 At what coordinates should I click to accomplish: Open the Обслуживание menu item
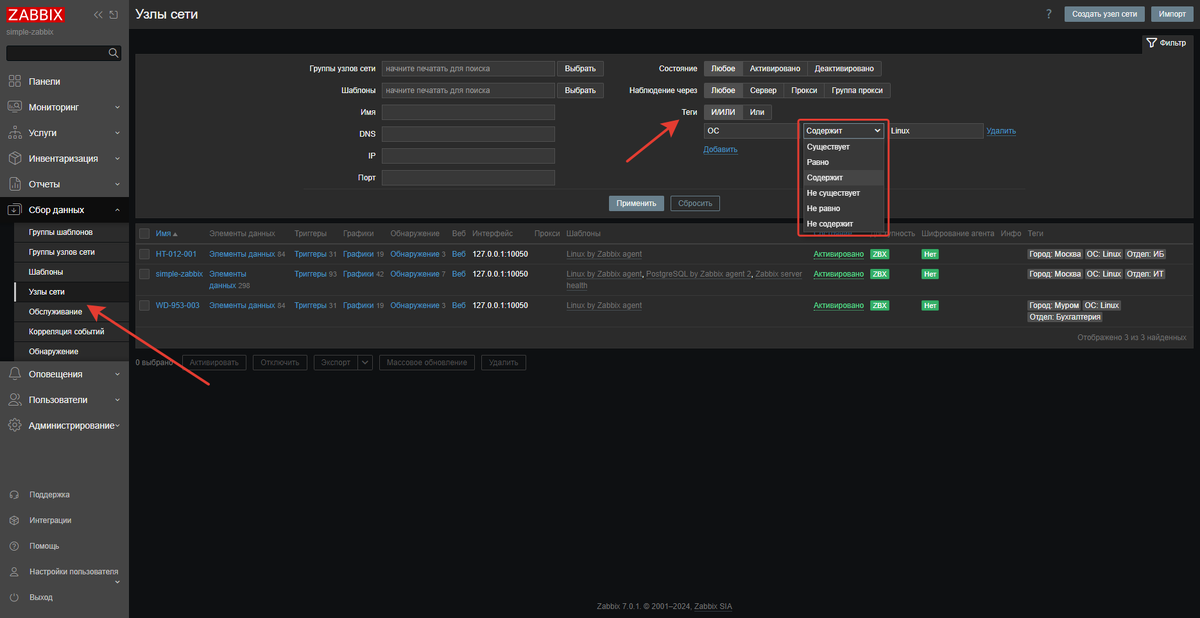(57, 311)
